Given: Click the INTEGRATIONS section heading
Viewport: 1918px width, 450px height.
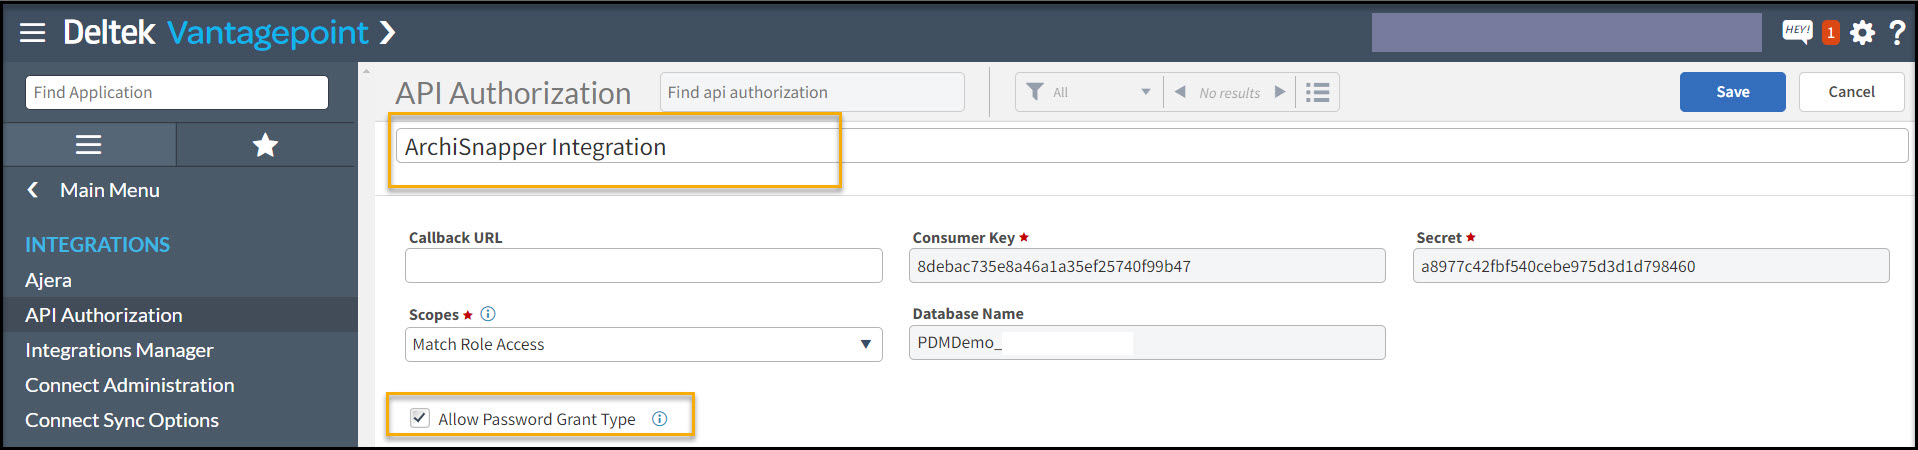Looking at the screenshot, I should 97,245.
